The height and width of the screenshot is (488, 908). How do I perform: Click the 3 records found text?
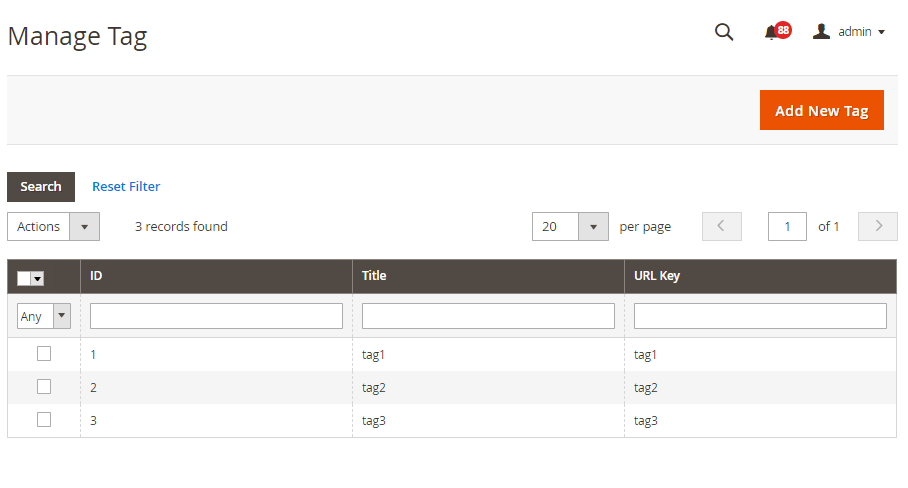point(181,226)
